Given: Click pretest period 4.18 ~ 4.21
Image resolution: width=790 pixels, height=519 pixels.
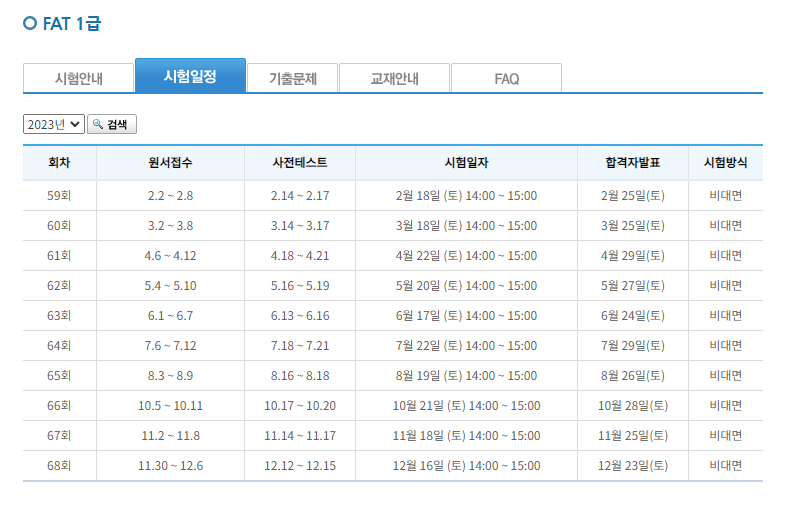Looking at the screenshot, I should [x=300, y=255].
